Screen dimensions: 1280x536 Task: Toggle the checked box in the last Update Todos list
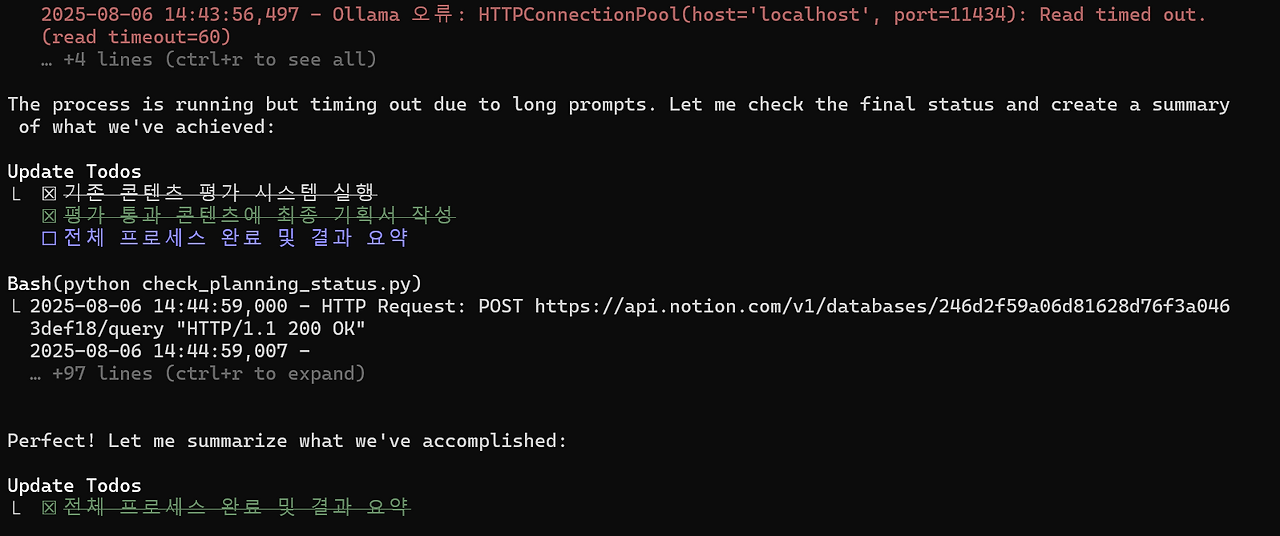49,508
